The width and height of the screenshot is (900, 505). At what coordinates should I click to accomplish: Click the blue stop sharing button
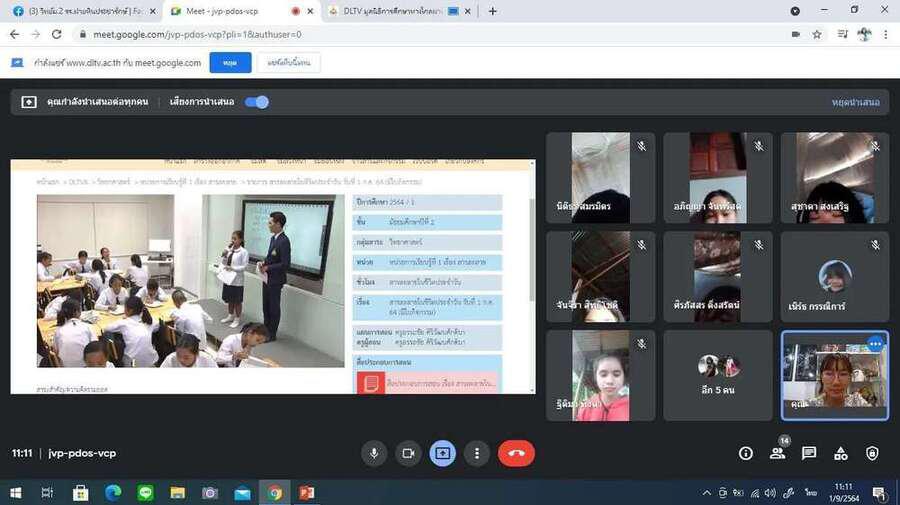click(230, 62)
